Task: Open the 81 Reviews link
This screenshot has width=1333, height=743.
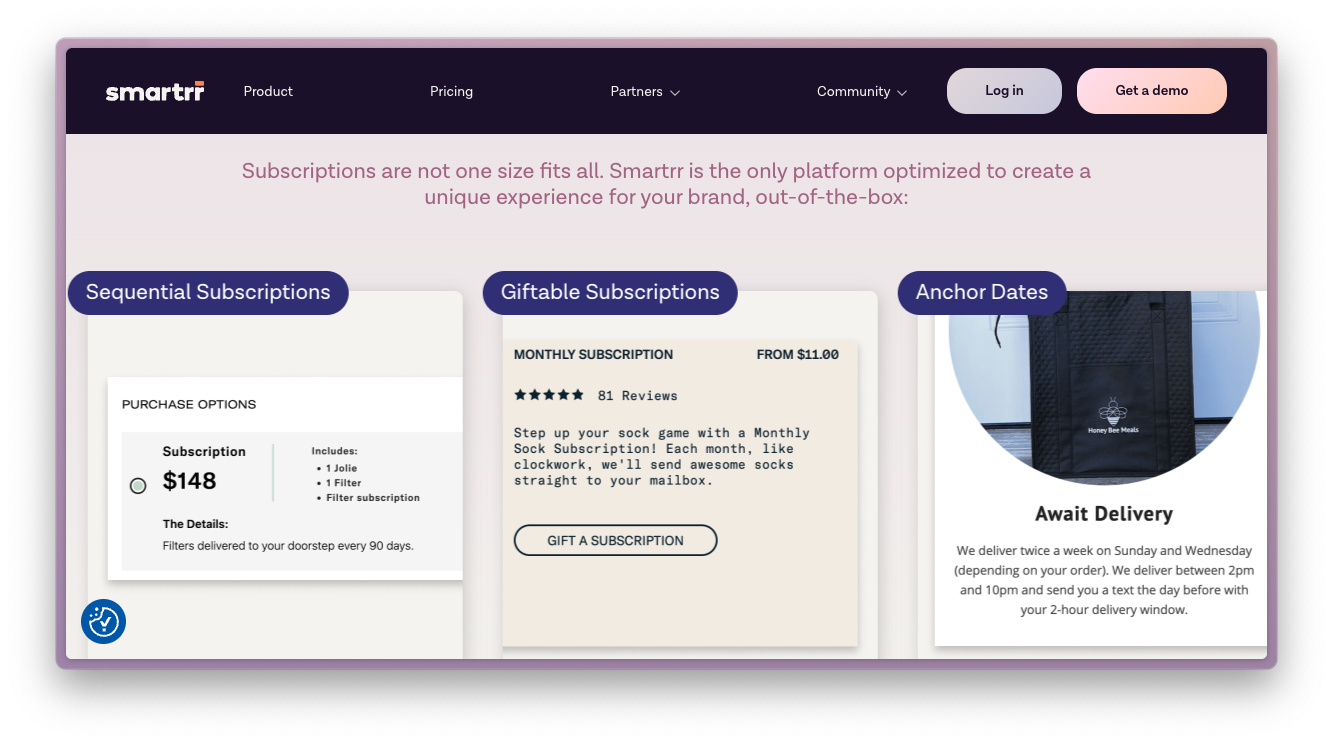Action: (x=637, y=395)
